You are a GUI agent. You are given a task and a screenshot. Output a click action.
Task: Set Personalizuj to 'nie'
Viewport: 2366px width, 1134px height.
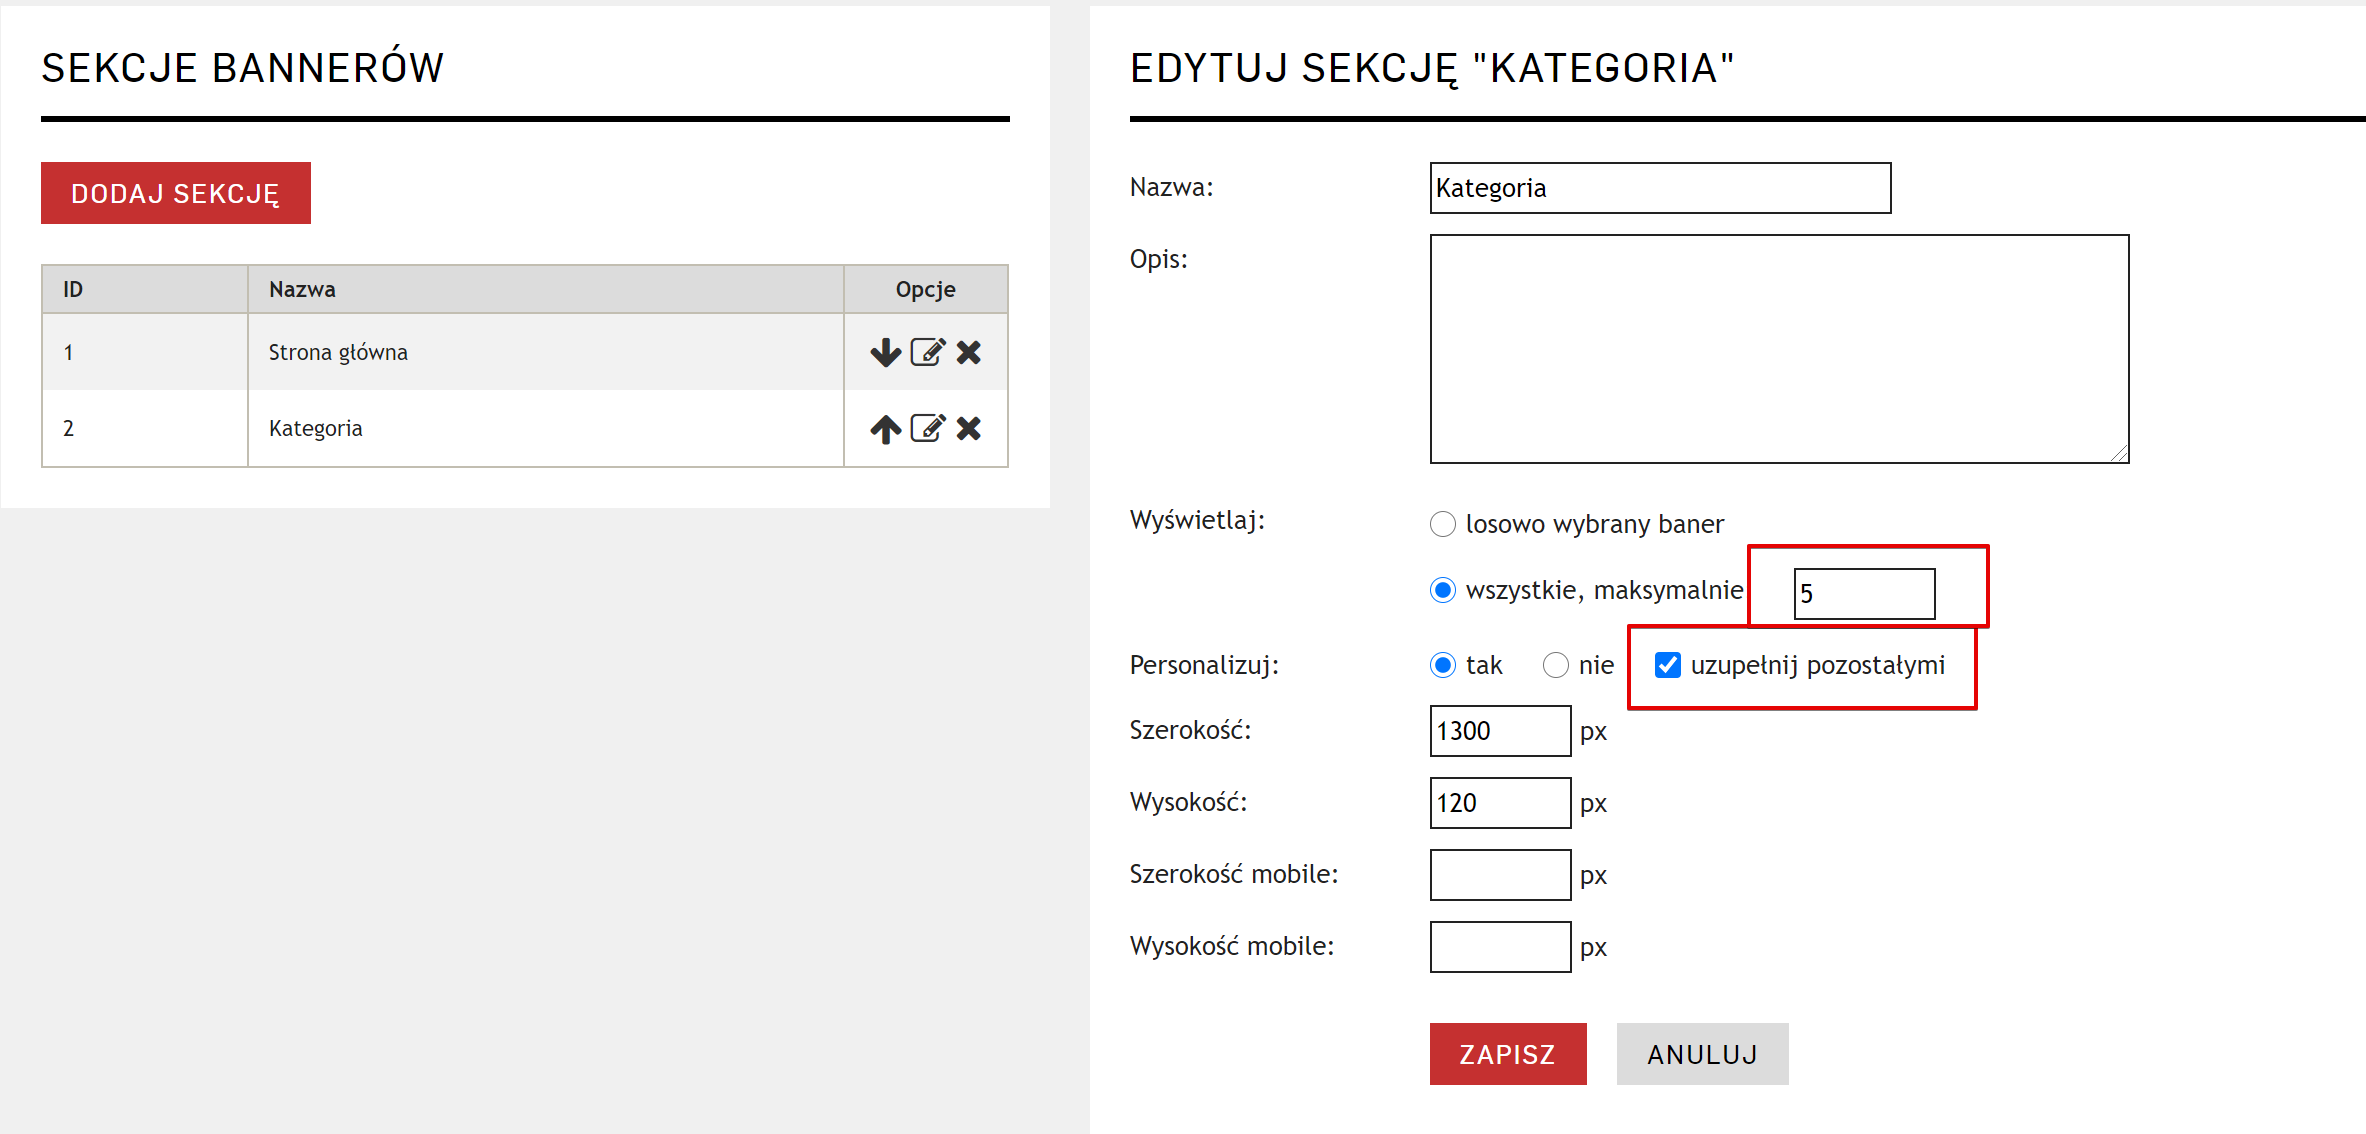pyautogui.click(x=1555, y=665)
